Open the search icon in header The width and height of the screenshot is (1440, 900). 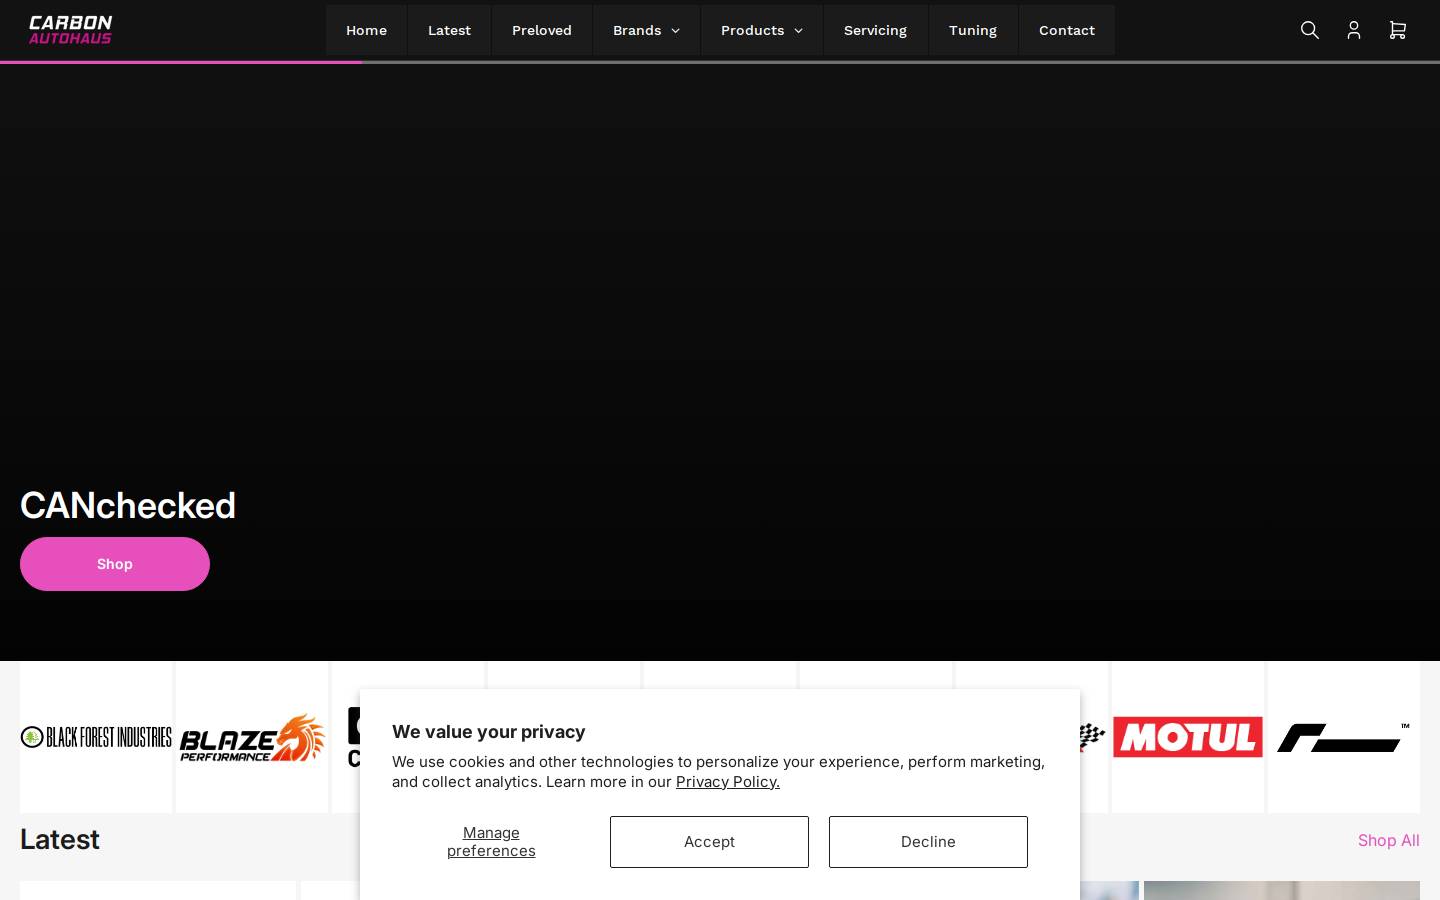point(1309,30)
